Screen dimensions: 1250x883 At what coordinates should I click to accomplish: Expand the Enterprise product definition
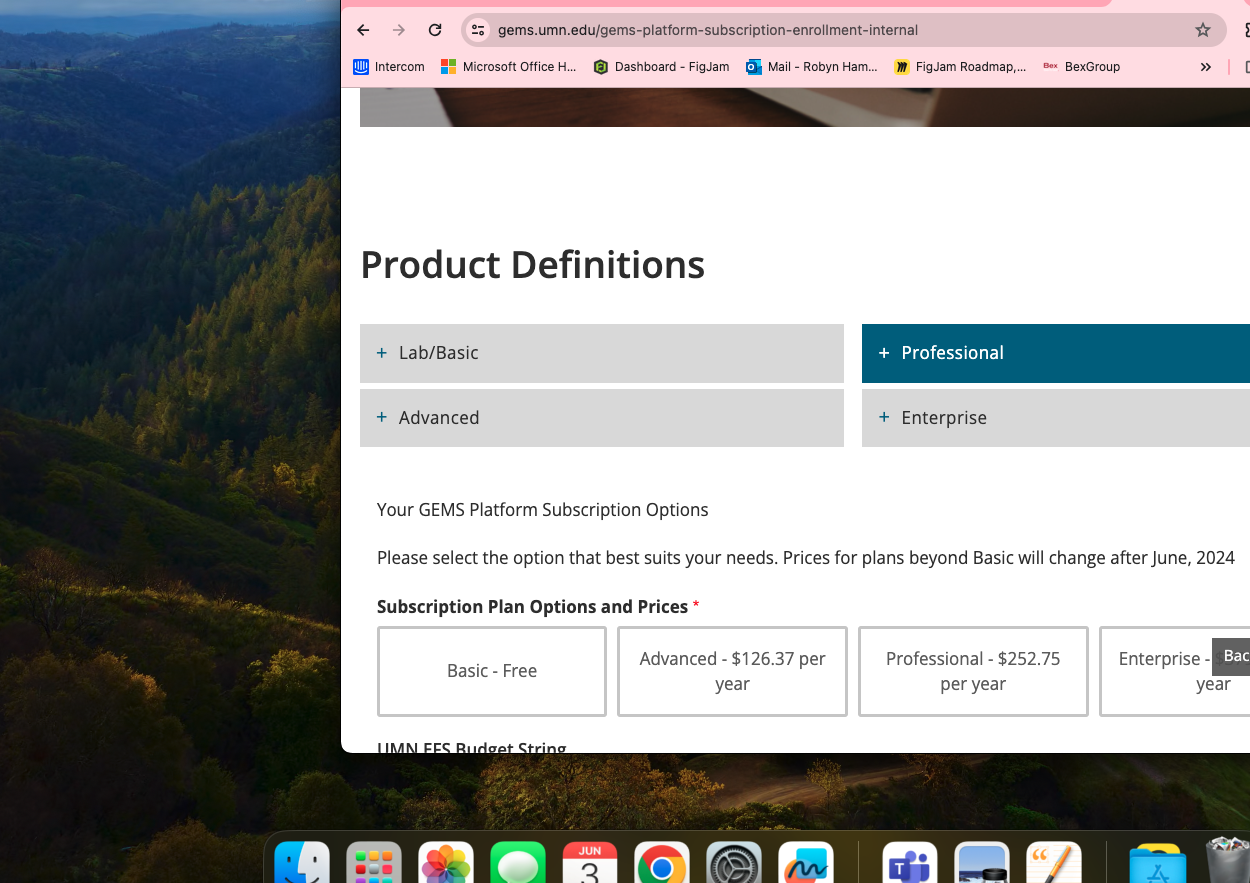tap(1055, 418)
